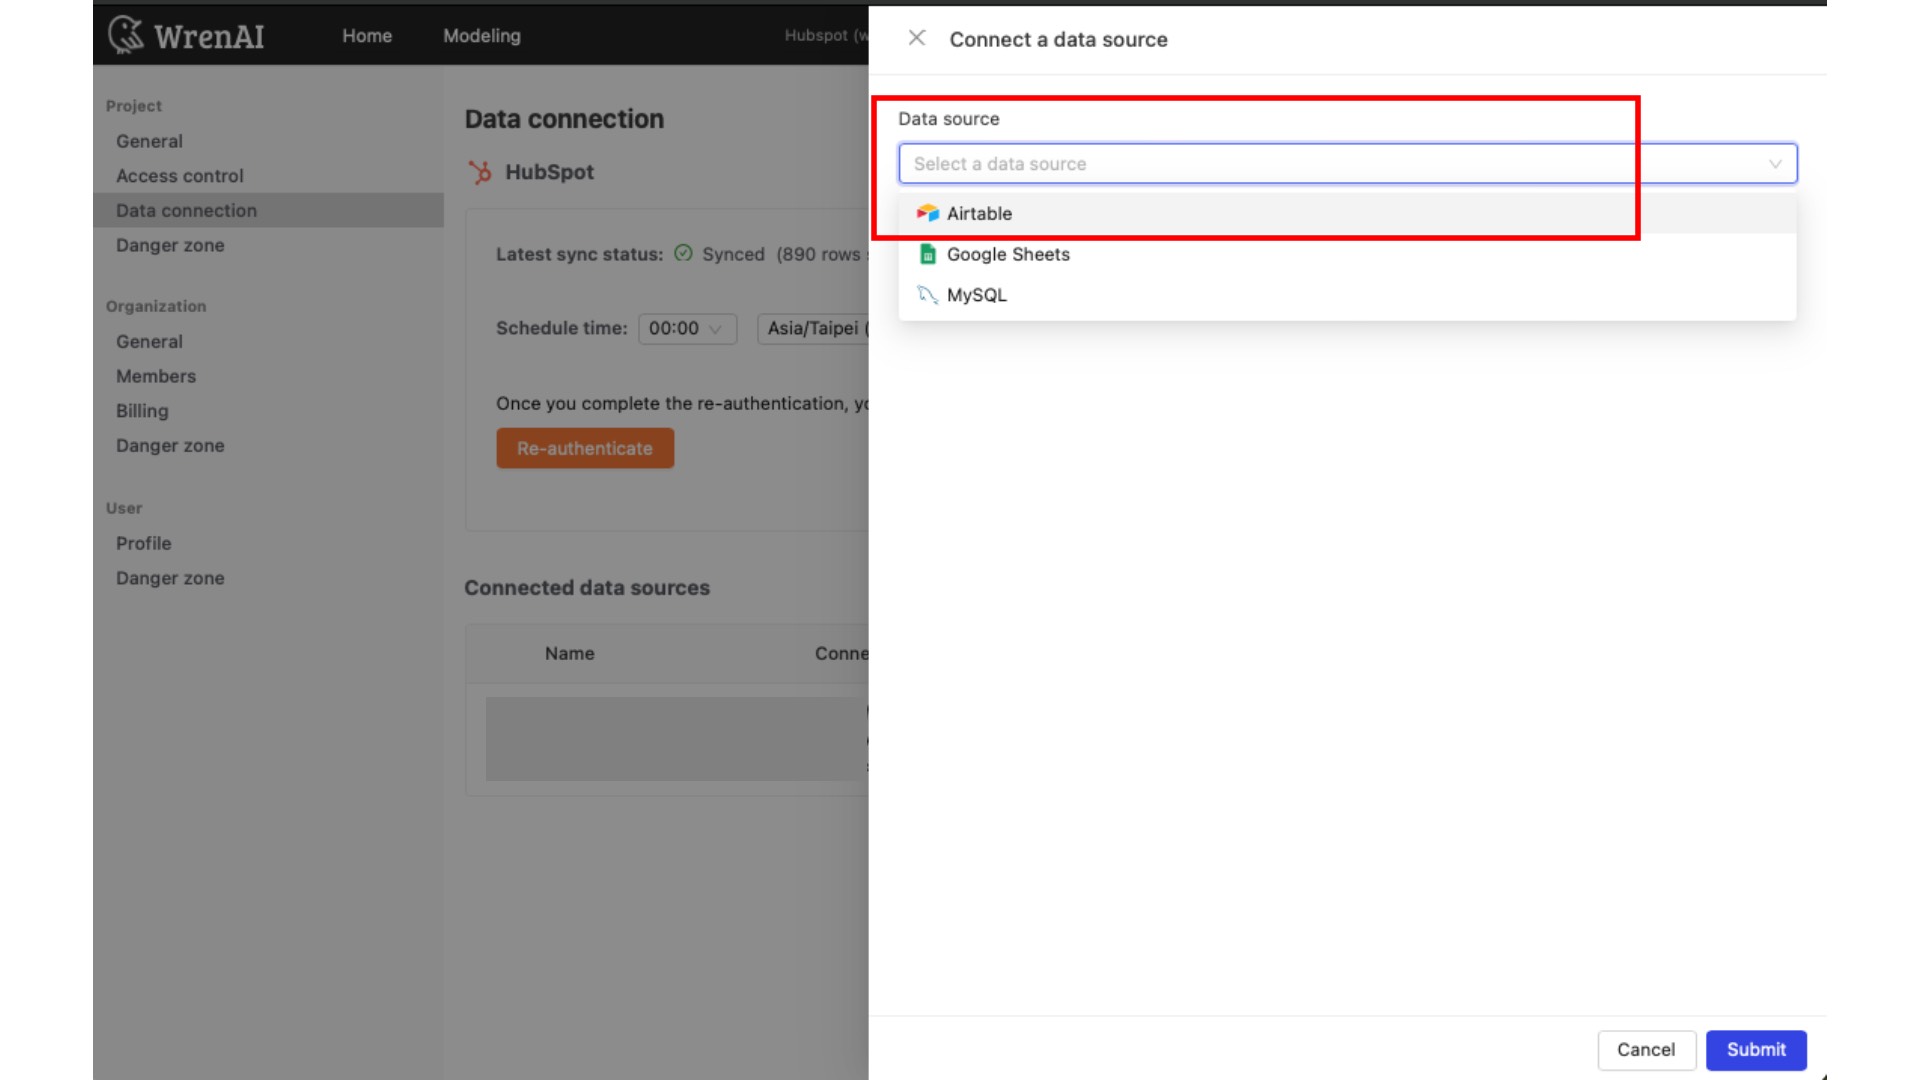The width and height of the screenshot is (1920, 1080).
Task: Go to the Home tab
Action: click(x=367, y=35)
